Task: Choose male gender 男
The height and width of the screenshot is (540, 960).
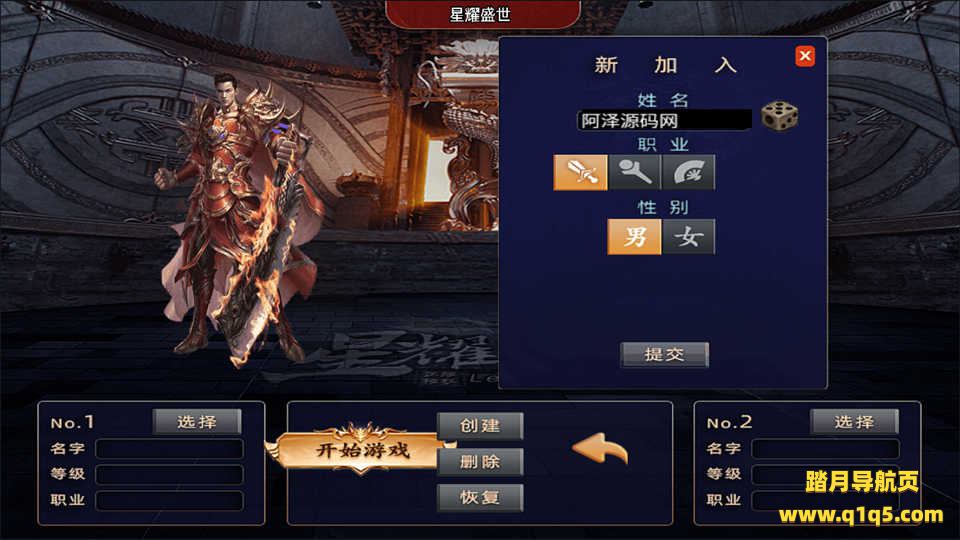Action: pos(634,236)
